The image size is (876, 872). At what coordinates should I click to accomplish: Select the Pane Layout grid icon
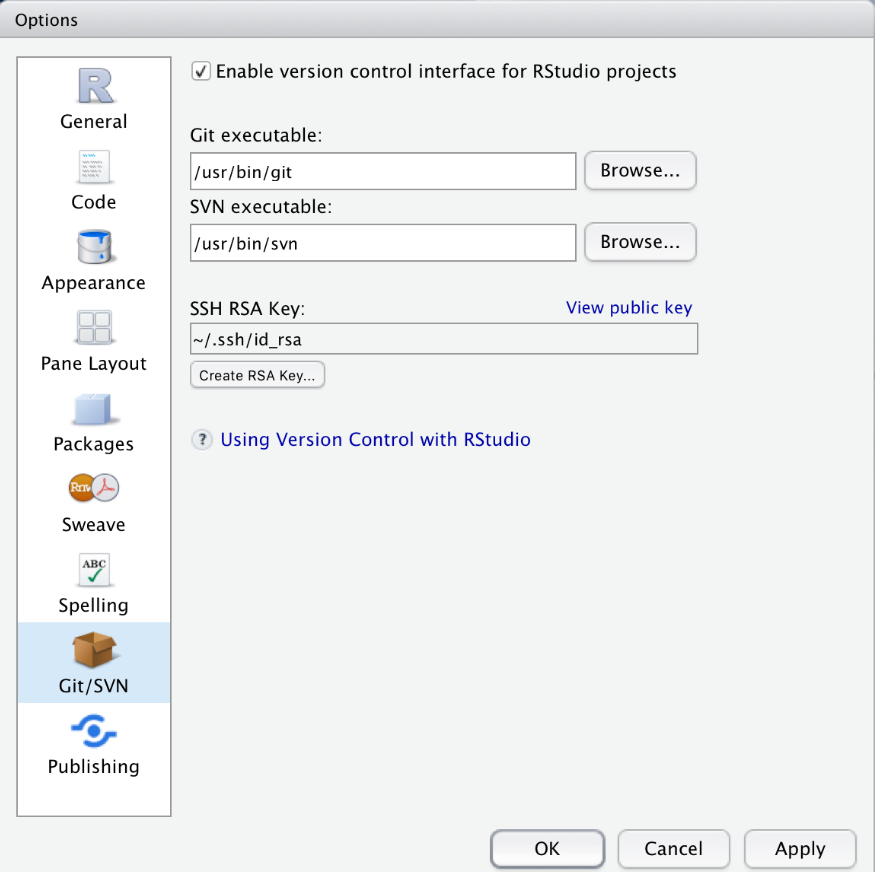(x=94, y=328)
